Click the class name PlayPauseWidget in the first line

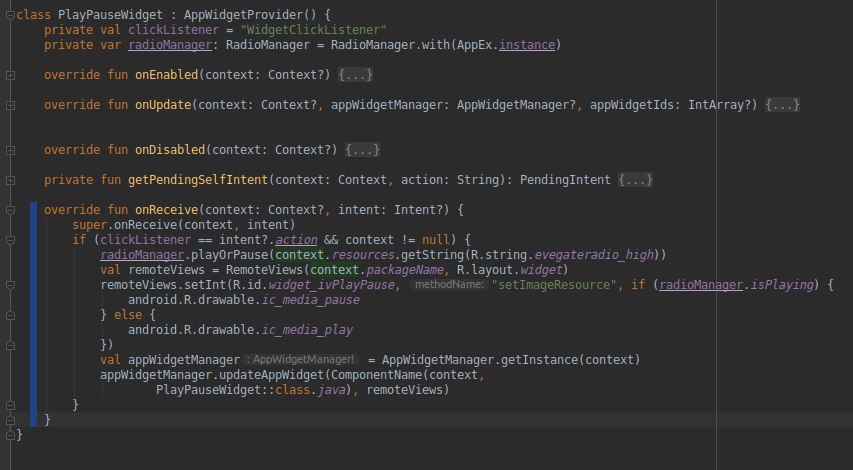pos(110,15)
